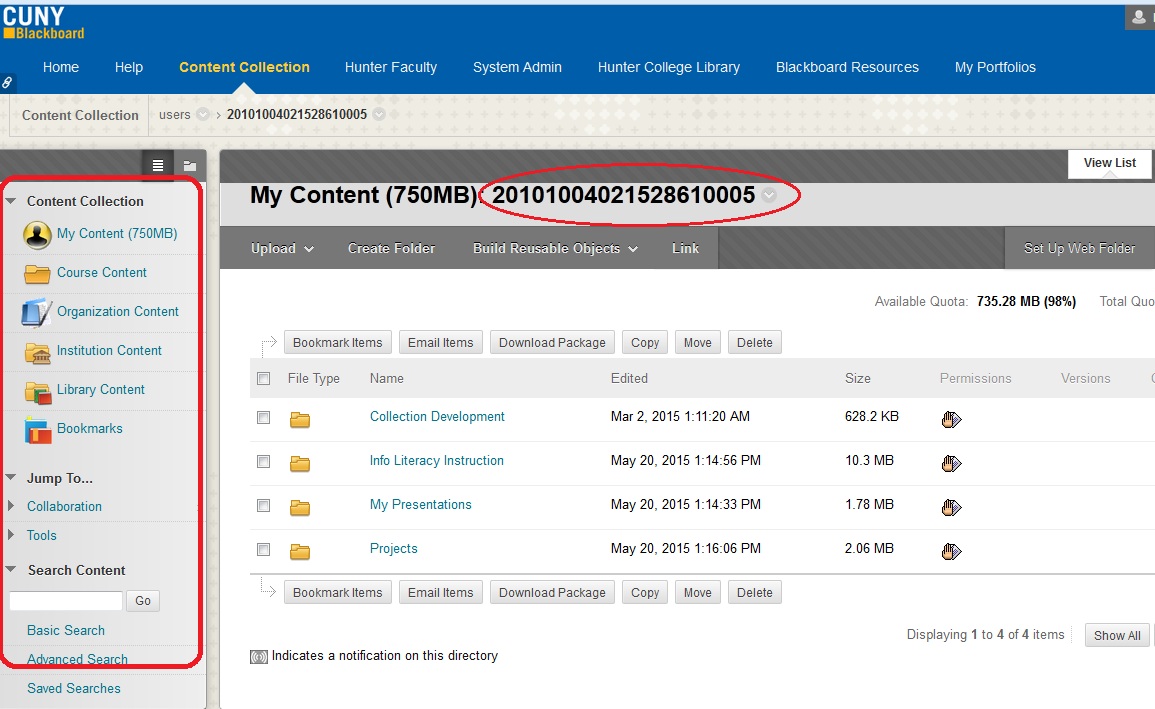Open the Help tab

[129, 67]
